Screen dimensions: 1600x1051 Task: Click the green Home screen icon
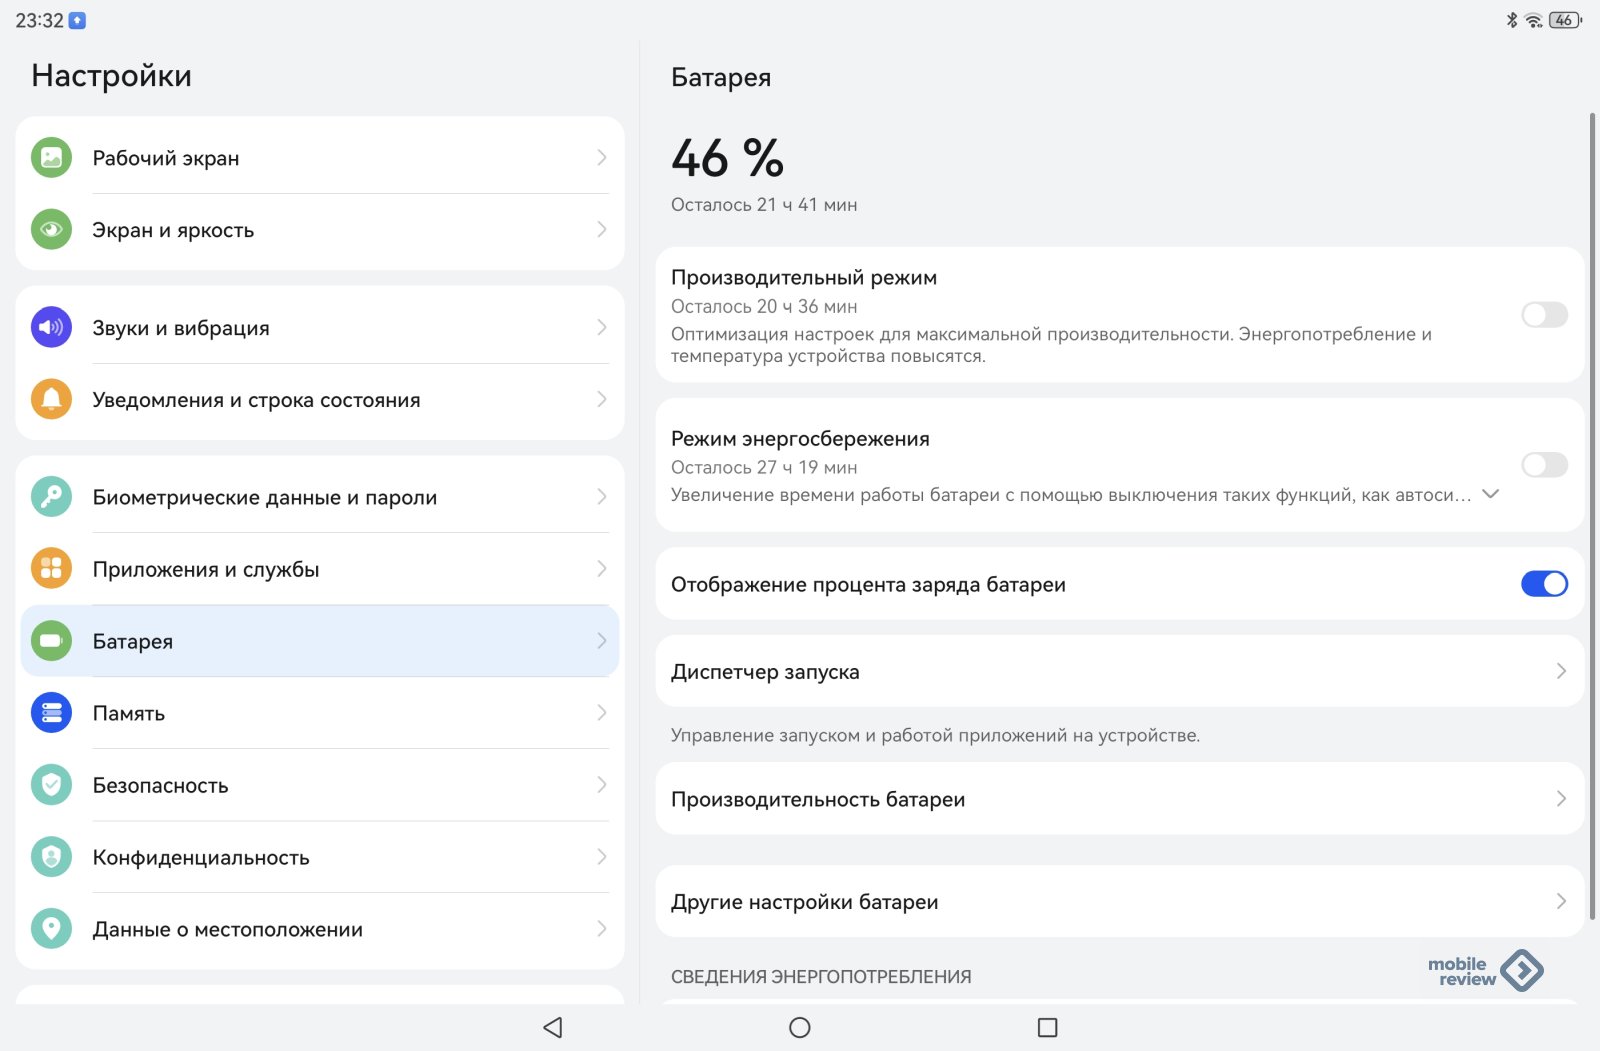pos(51,158)
